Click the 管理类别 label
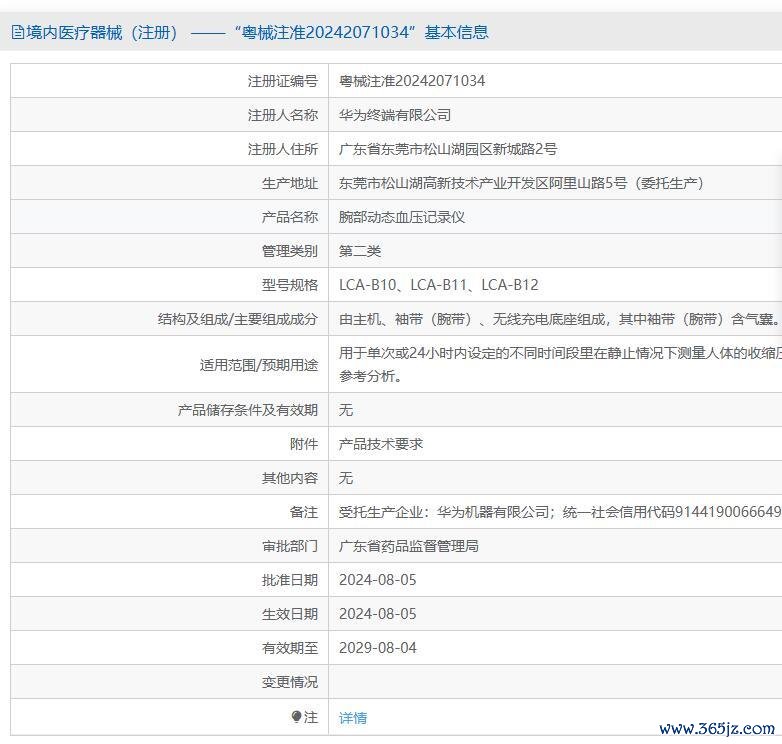Viewport: 782px width, 744px height. [x=289, y=251]
